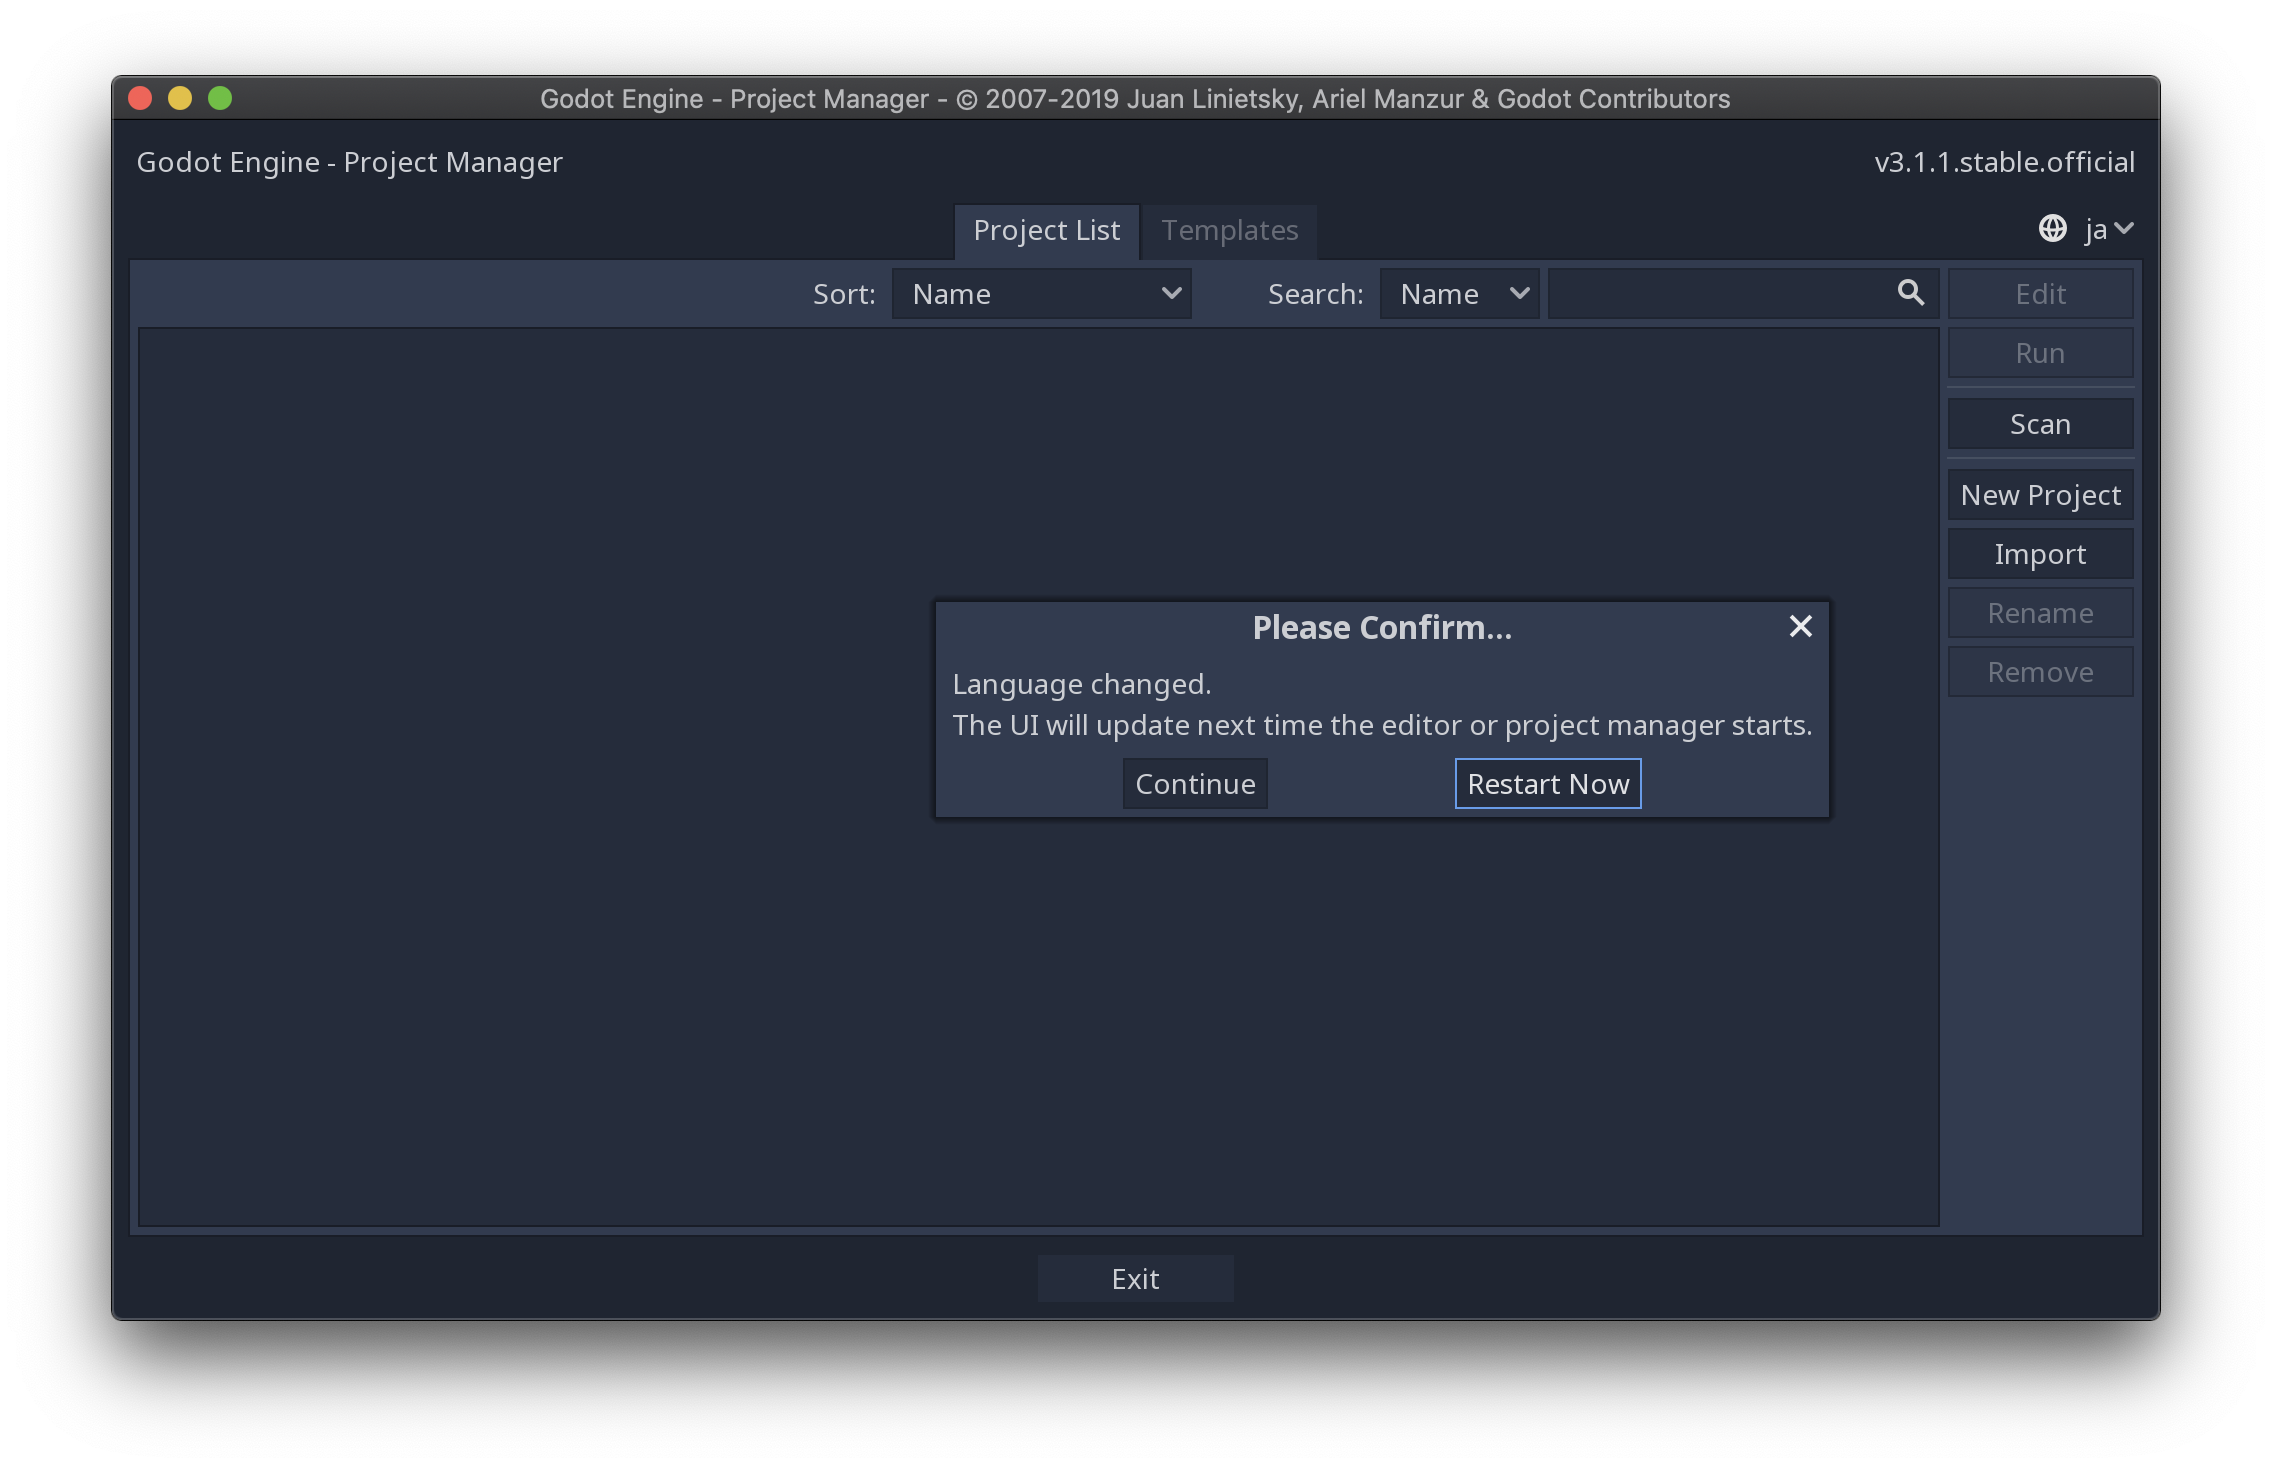The height and width of the screenshot is (1468, 2272).
Task: Click the Continue button
Action: tap(1195, 784)
